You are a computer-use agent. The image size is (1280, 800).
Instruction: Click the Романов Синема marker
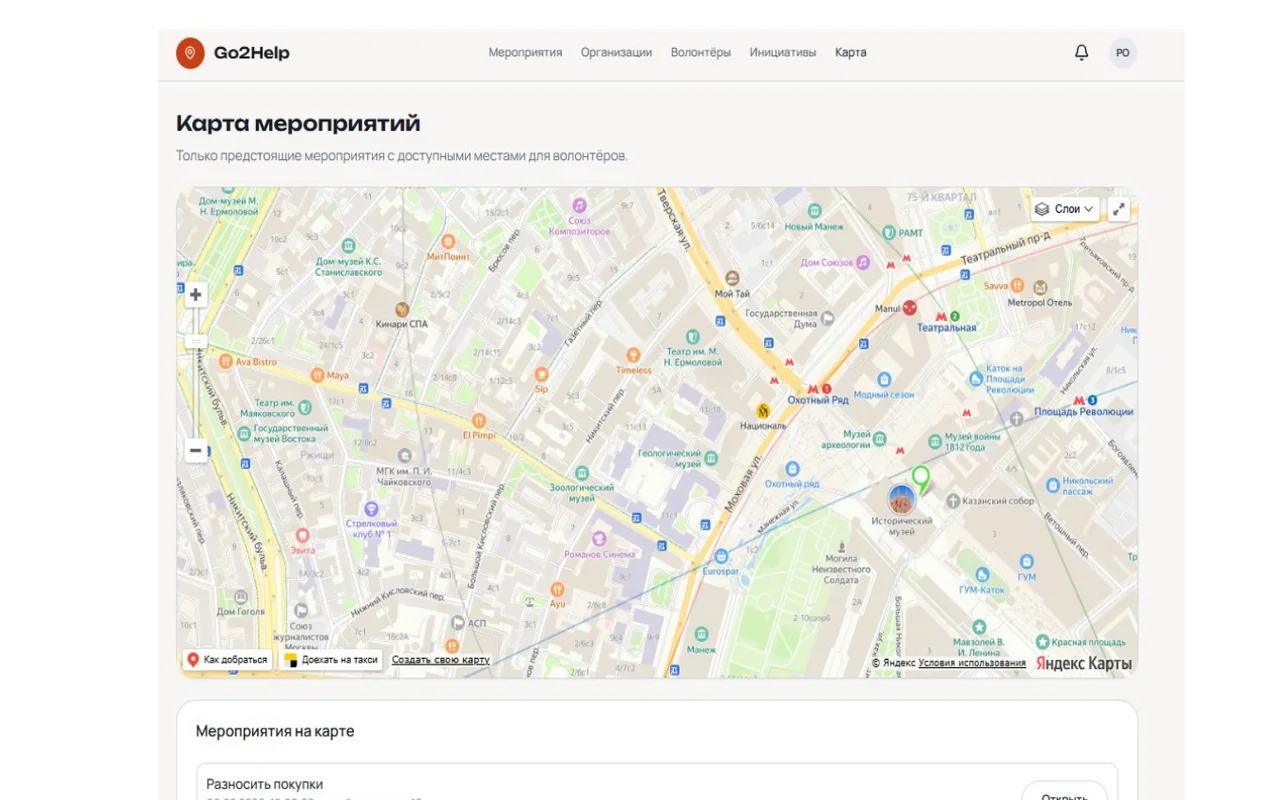point(599,540)
